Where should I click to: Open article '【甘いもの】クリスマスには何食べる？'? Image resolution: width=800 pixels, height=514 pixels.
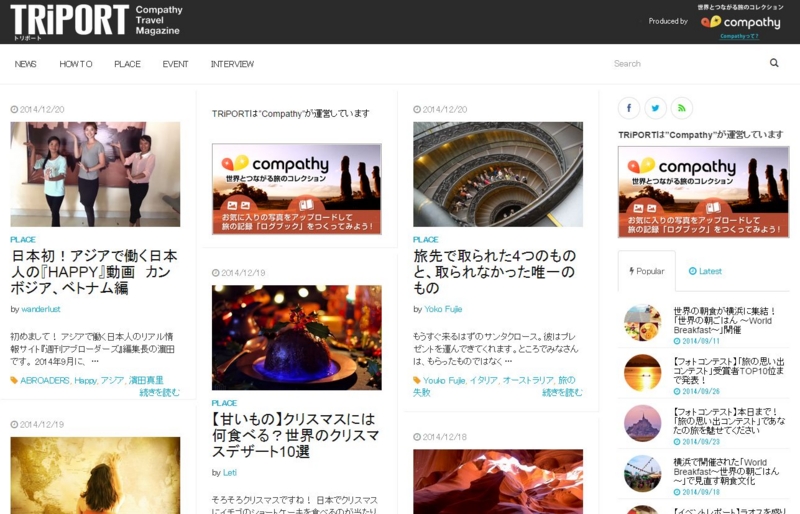coord(295,435)
